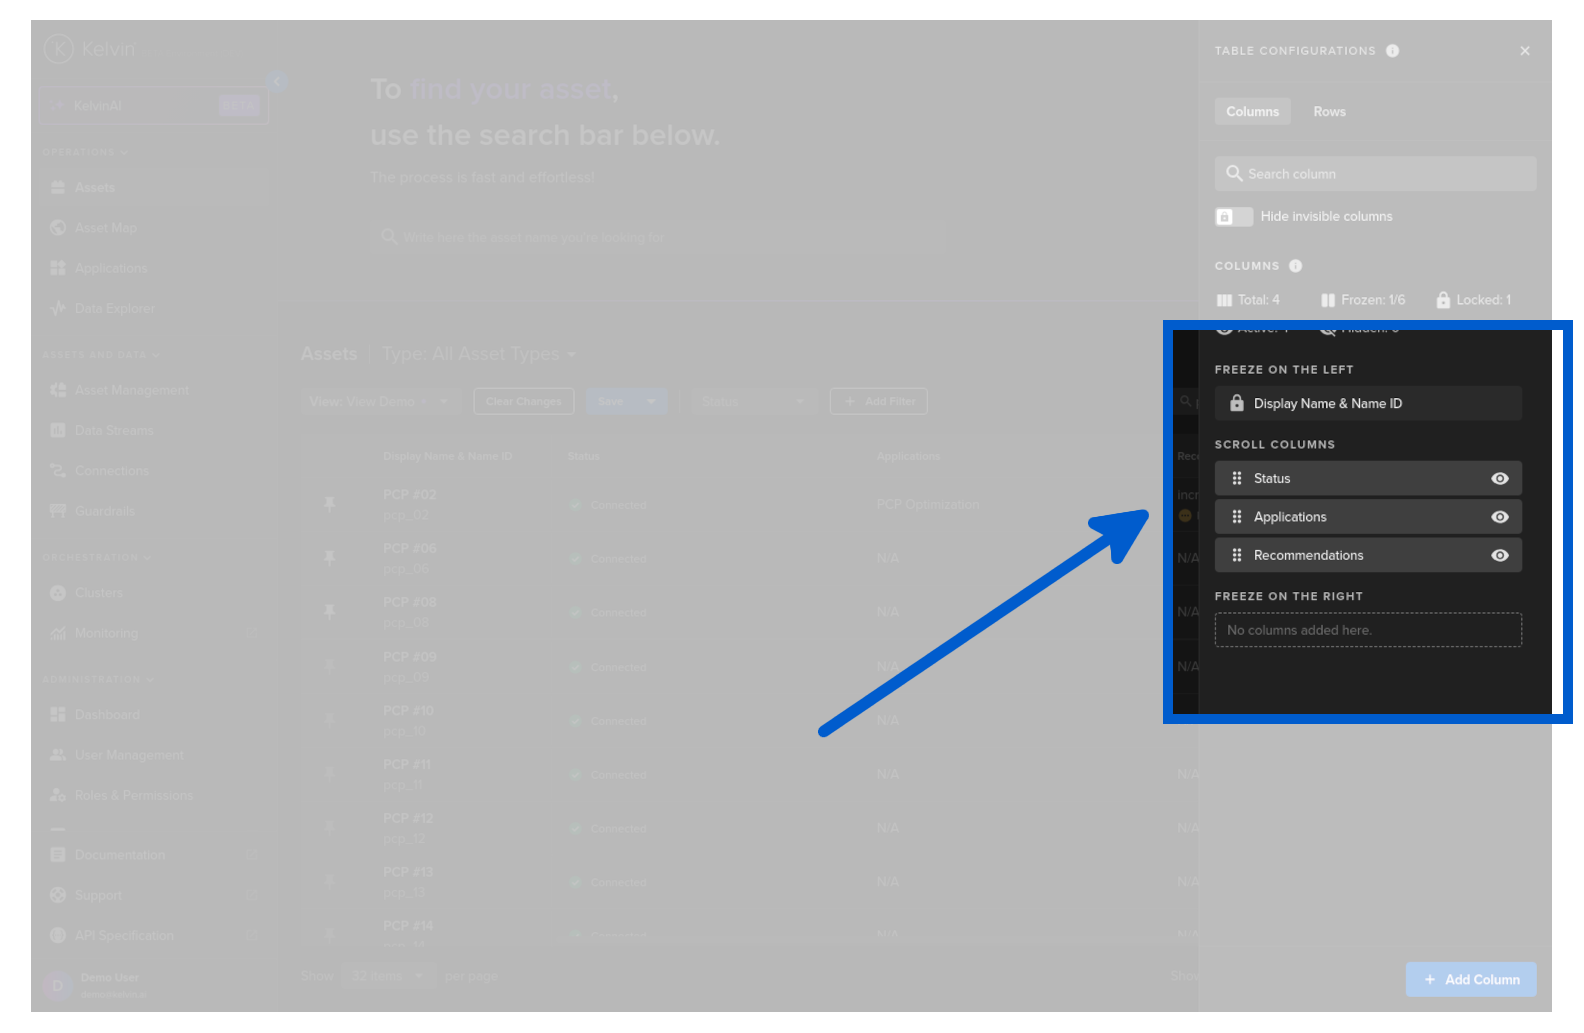The height and width of the screenshot is (1033, 1584).
Task: Open Data Explorer in the sidebar
Action: pos(114,309)
